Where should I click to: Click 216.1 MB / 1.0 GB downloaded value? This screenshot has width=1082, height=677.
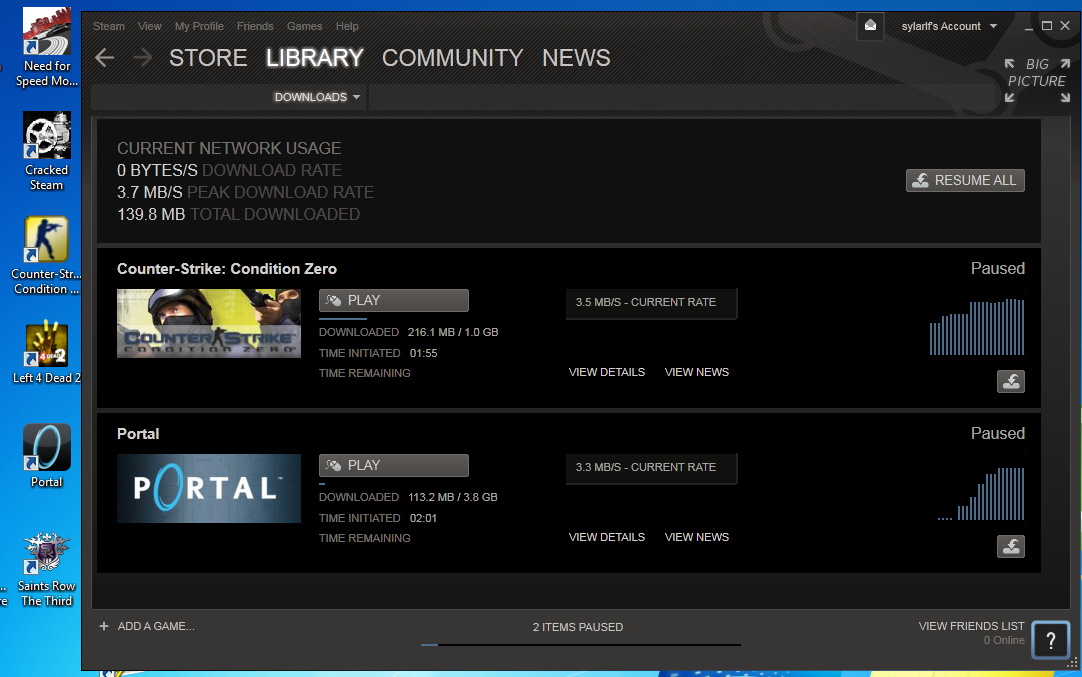pyautogui.click(x=453, y=332)
